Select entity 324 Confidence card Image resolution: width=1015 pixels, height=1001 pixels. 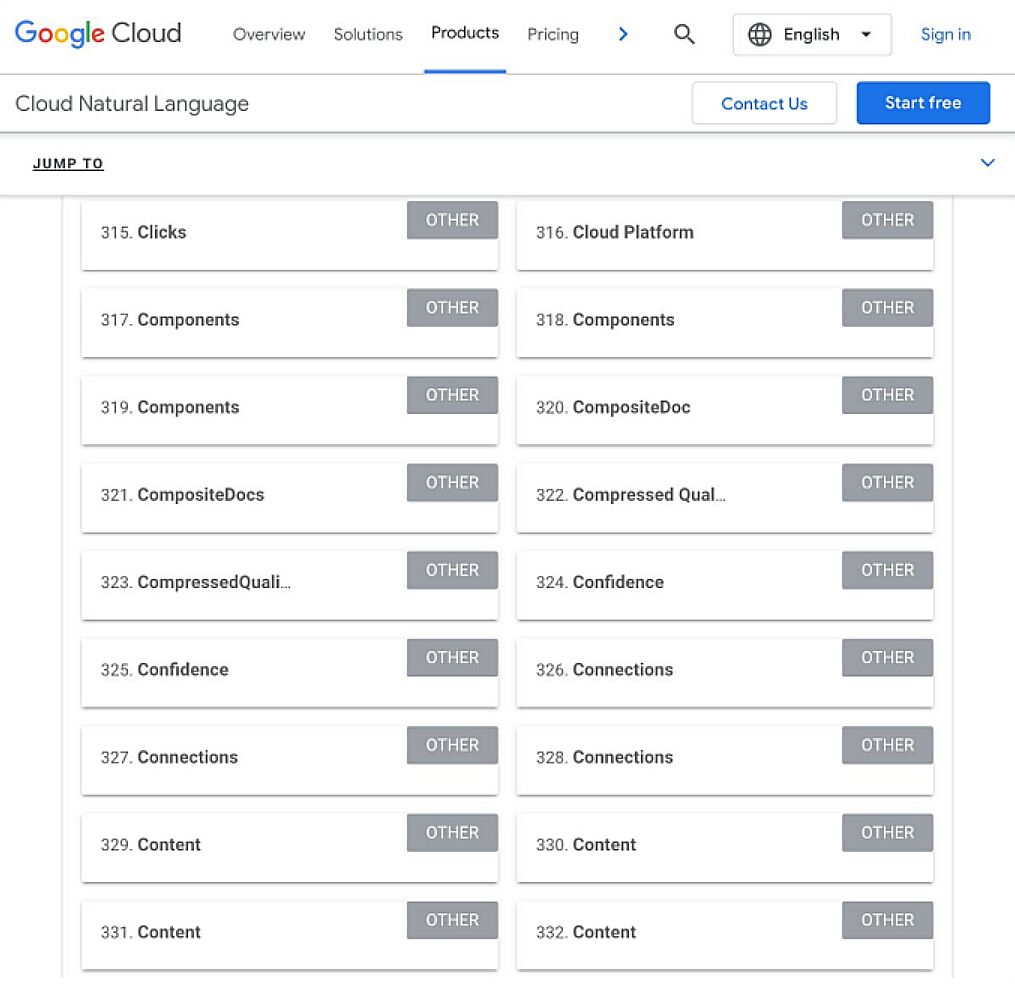[x=724, y=583]
